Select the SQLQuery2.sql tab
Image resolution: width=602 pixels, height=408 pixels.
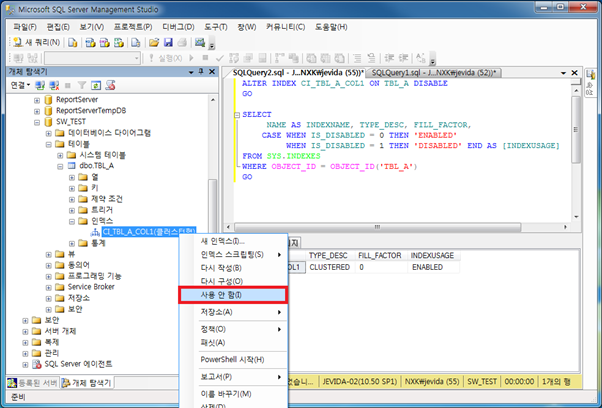(x=298, y=73)
